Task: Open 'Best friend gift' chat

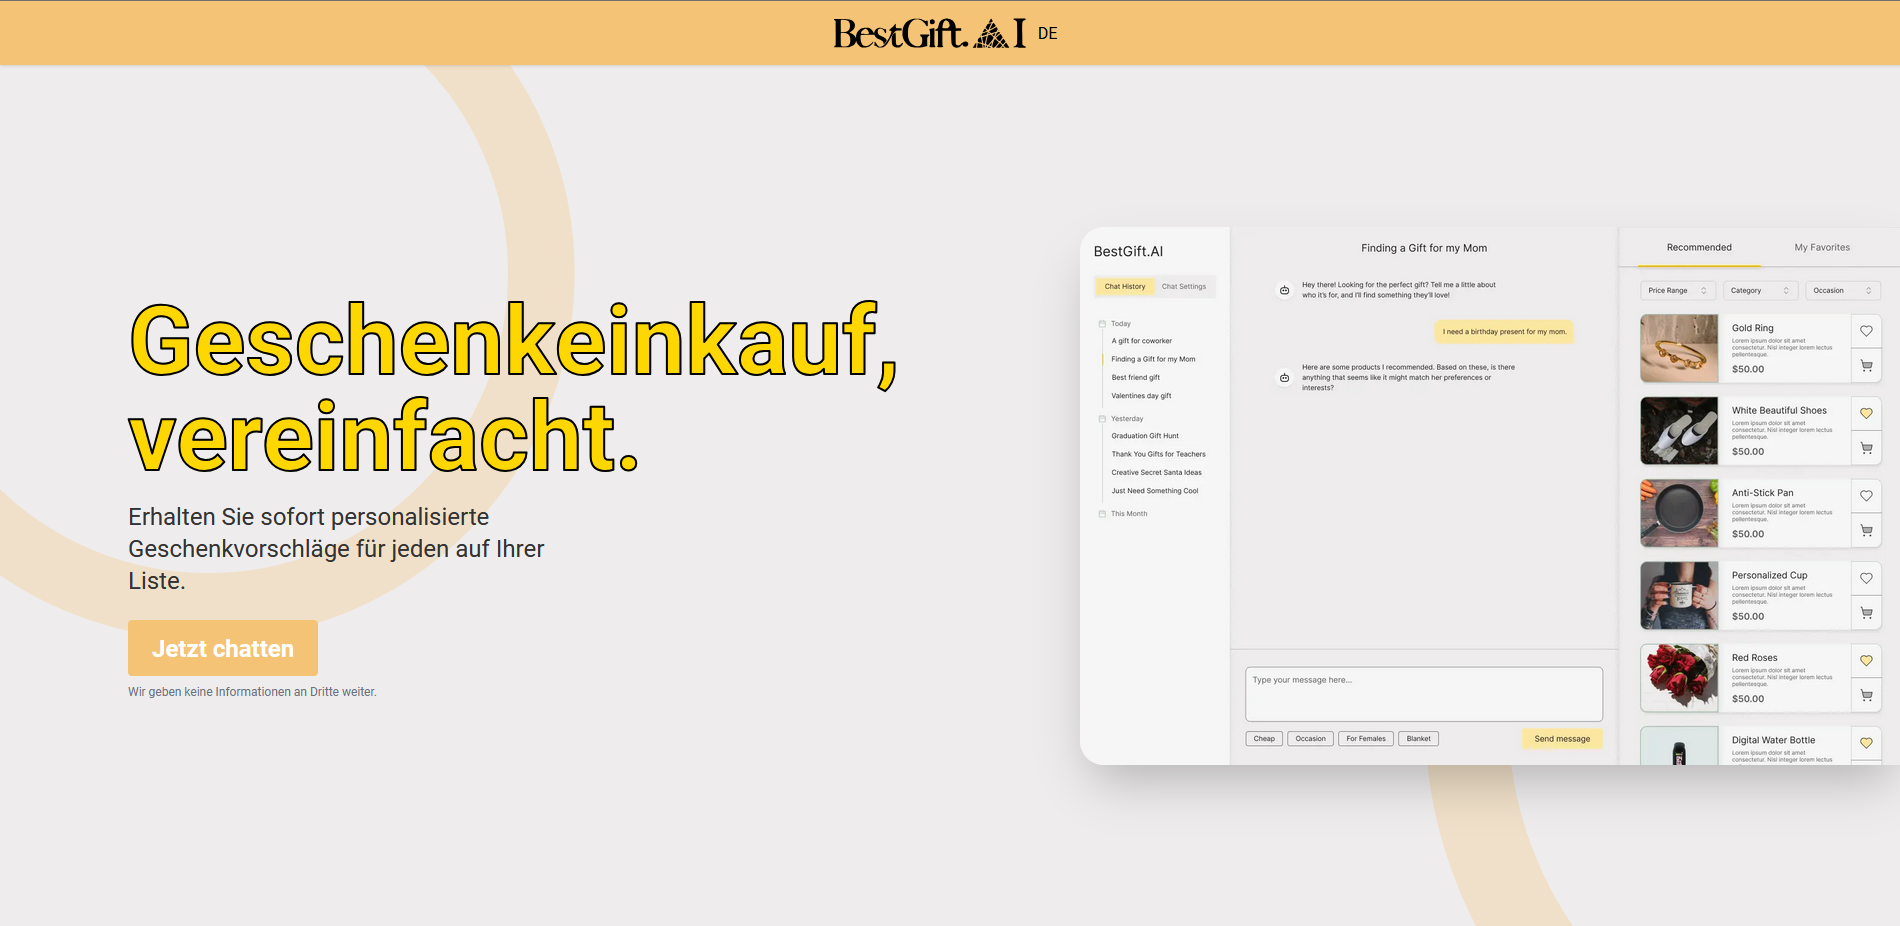Action: 1136,378
